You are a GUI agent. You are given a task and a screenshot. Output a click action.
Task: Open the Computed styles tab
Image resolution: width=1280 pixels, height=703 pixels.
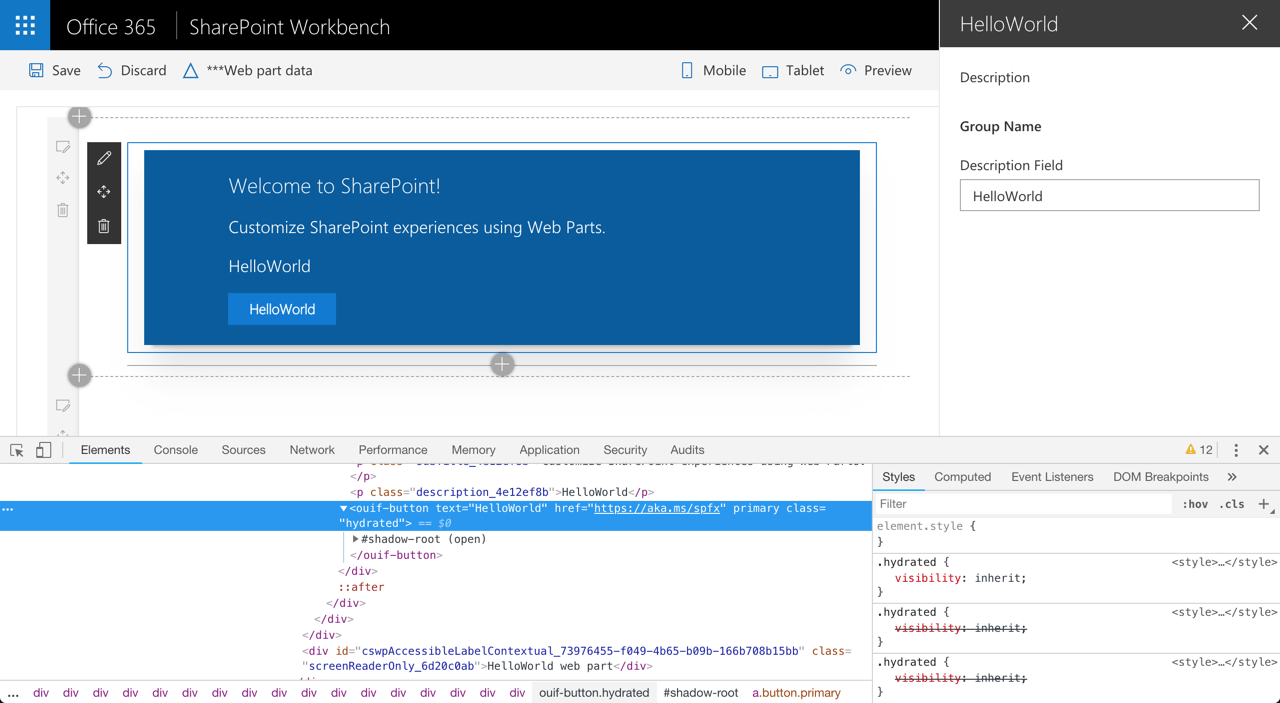pos(962,477)
